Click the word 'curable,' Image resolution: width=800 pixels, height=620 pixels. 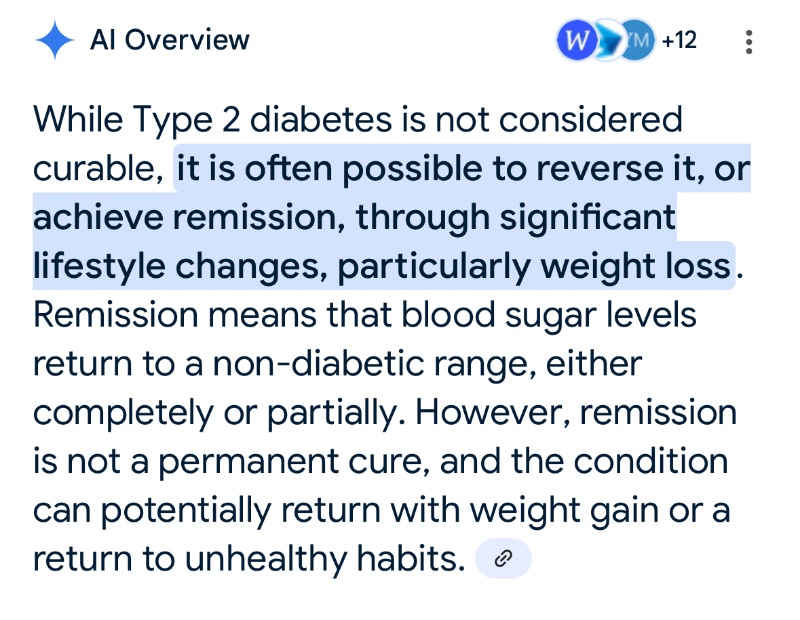click(x=98, y=169)
